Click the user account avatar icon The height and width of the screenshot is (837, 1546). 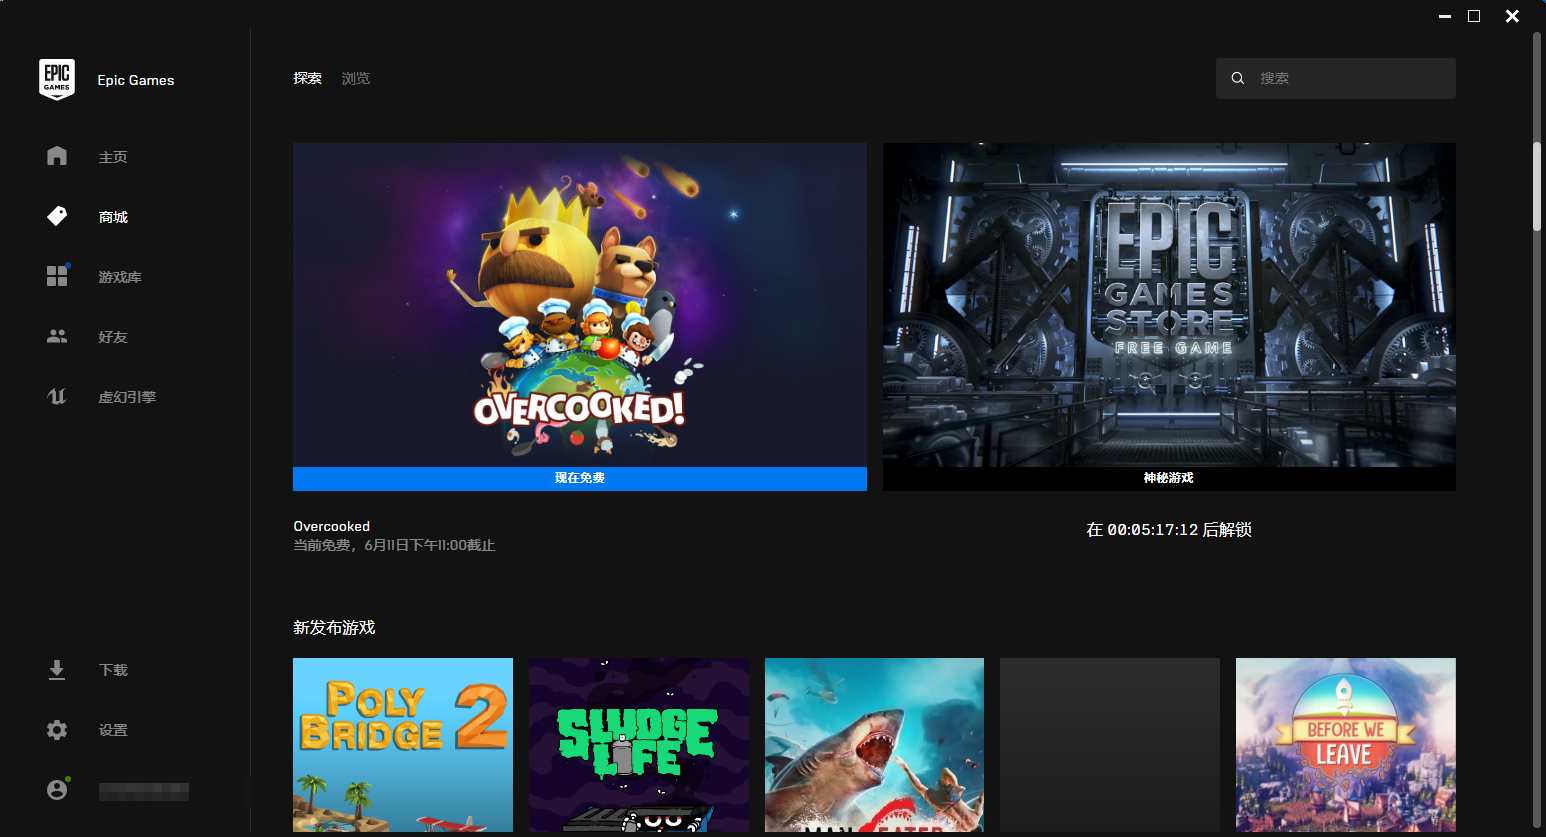coord(57,790)
